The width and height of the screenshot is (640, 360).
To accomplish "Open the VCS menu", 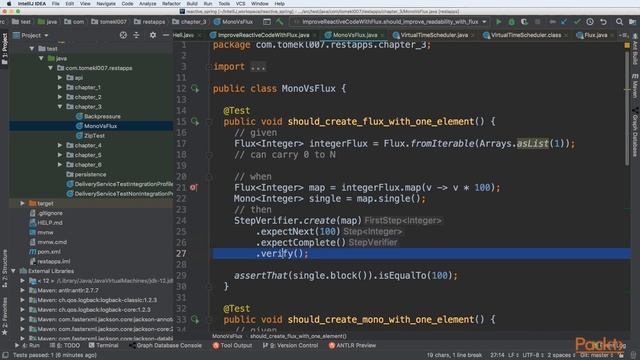I will click(x=241, y=4).
